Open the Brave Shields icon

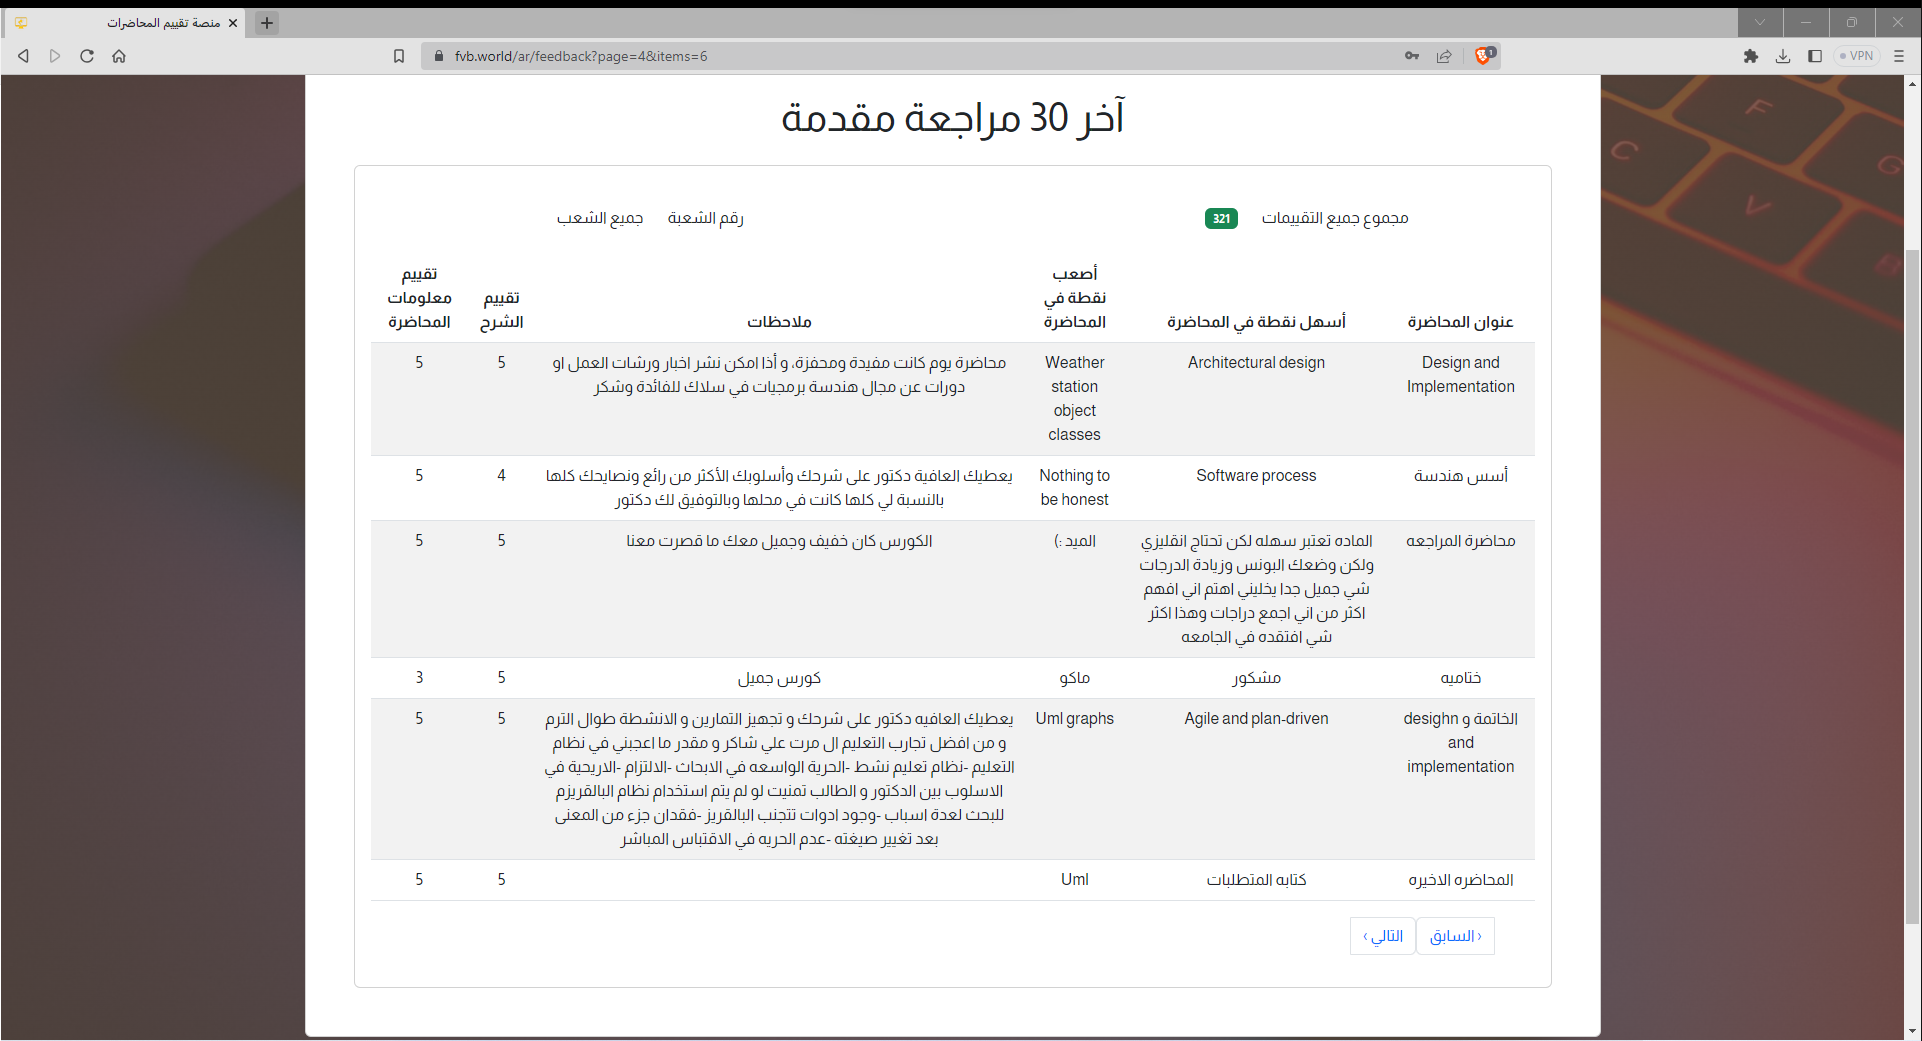pos(1485,56)
